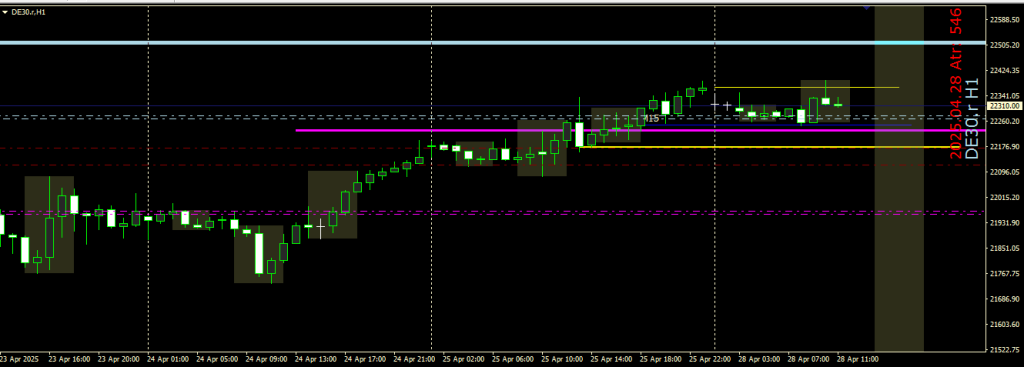Click the red Atr: 546 text label
The height and width of the screenshot is (367, 1024).
955,39
